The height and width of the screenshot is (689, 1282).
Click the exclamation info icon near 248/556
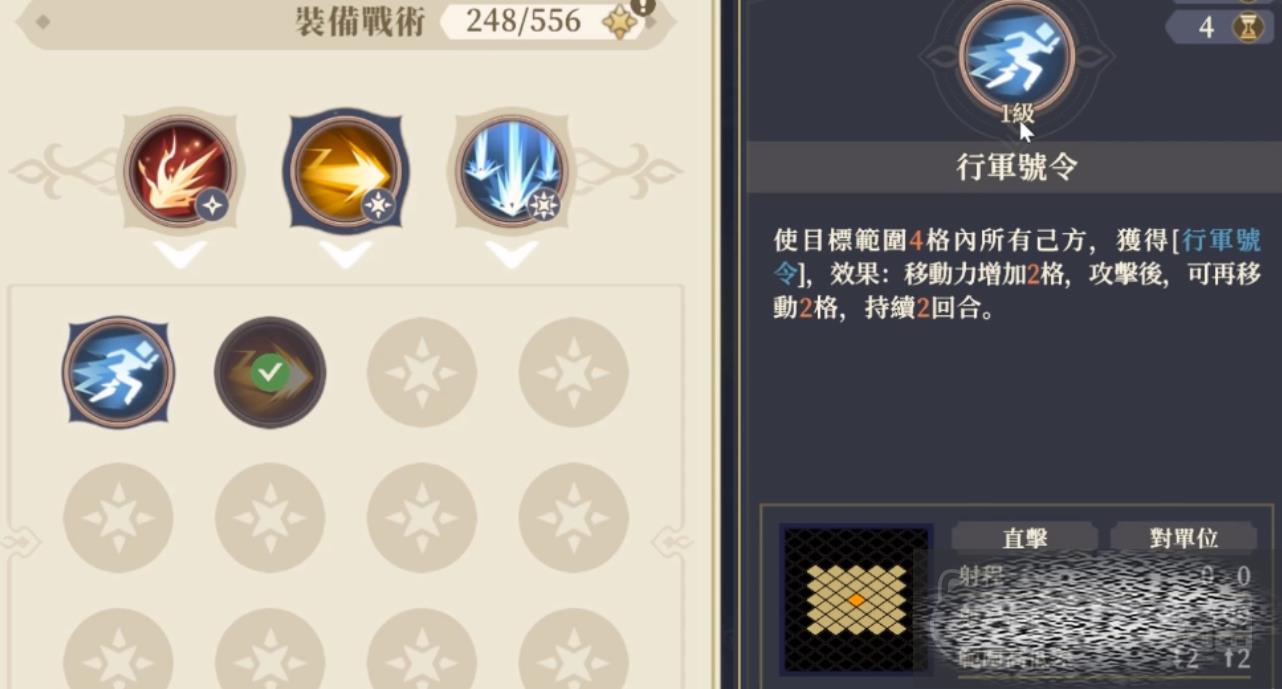click(x=643, y=6)
